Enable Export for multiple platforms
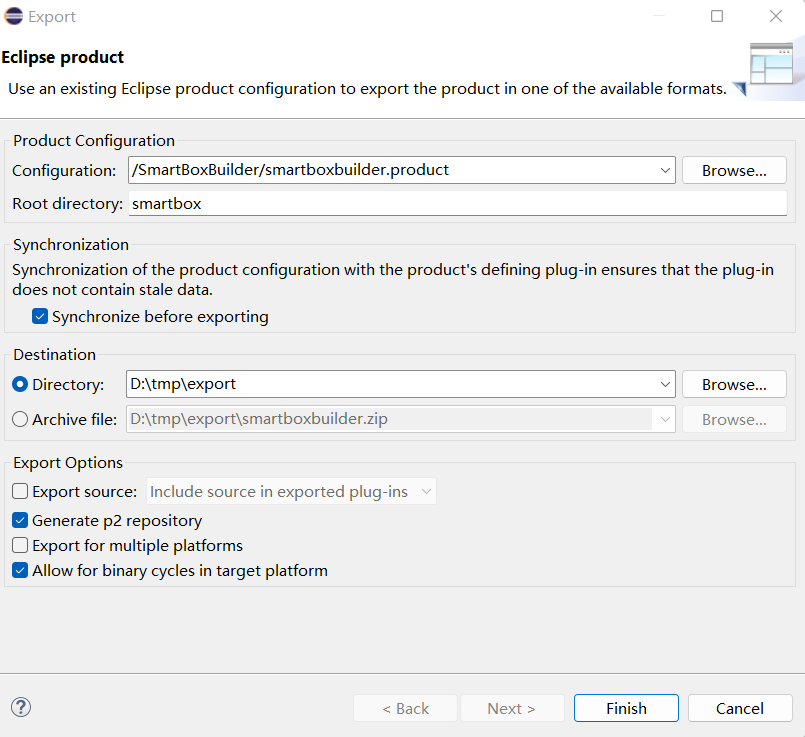Image resolution: width=805 pixels, height=737 pixels. pyautogui.click(x=20, y=545)
